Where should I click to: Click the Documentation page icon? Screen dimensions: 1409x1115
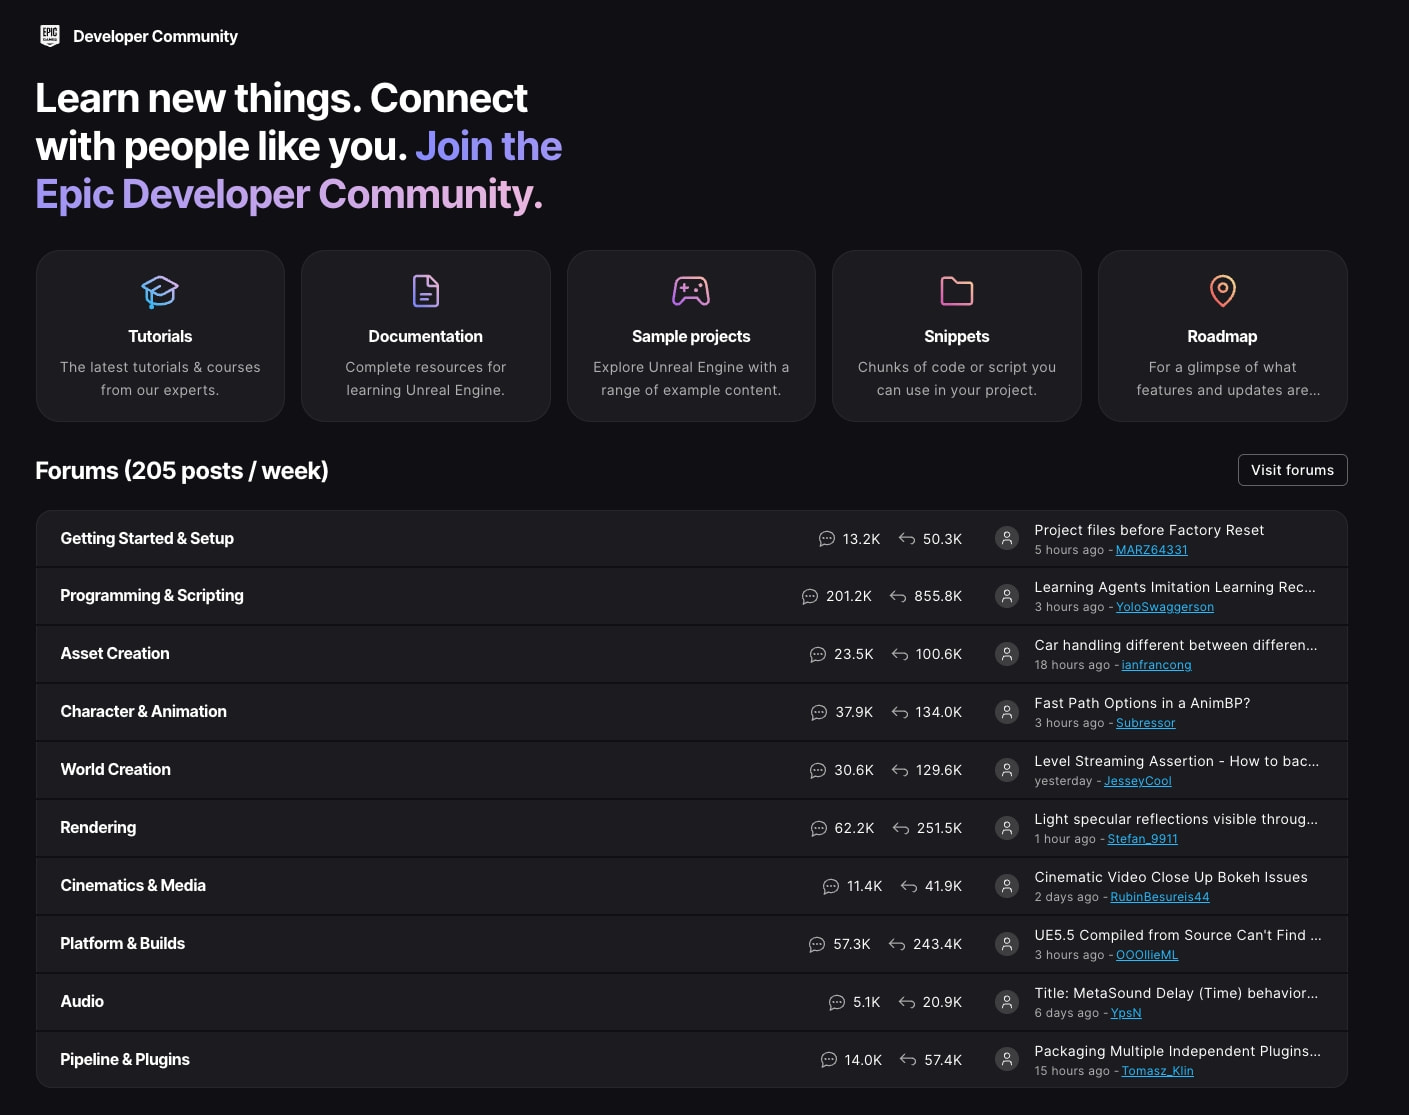[426, 291]
